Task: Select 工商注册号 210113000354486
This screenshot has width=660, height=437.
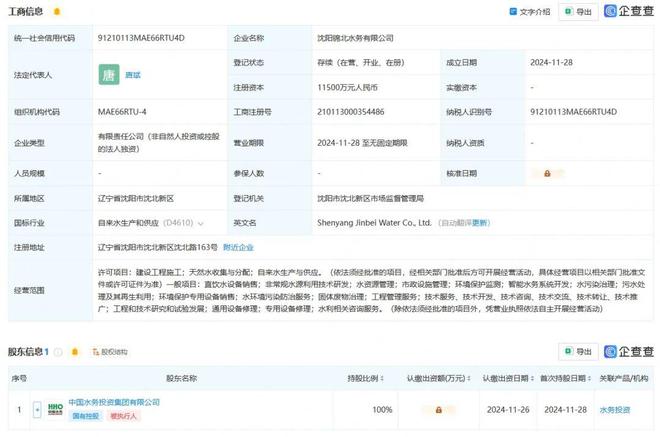Action: pos(351,112)
